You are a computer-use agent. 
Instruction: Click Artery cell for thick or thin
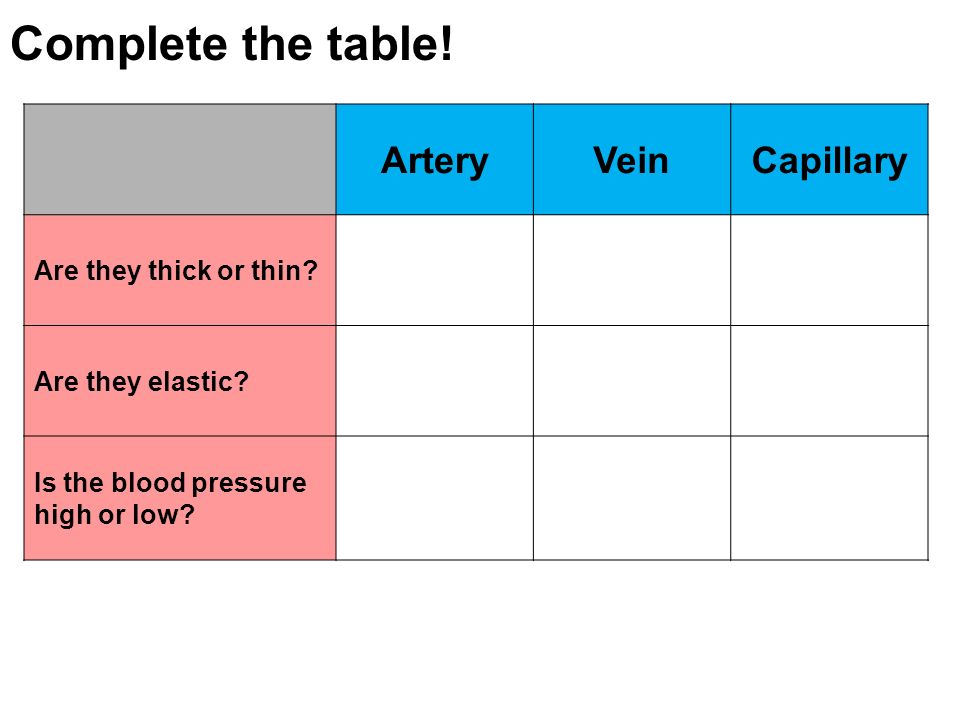(x=435, y=271)
